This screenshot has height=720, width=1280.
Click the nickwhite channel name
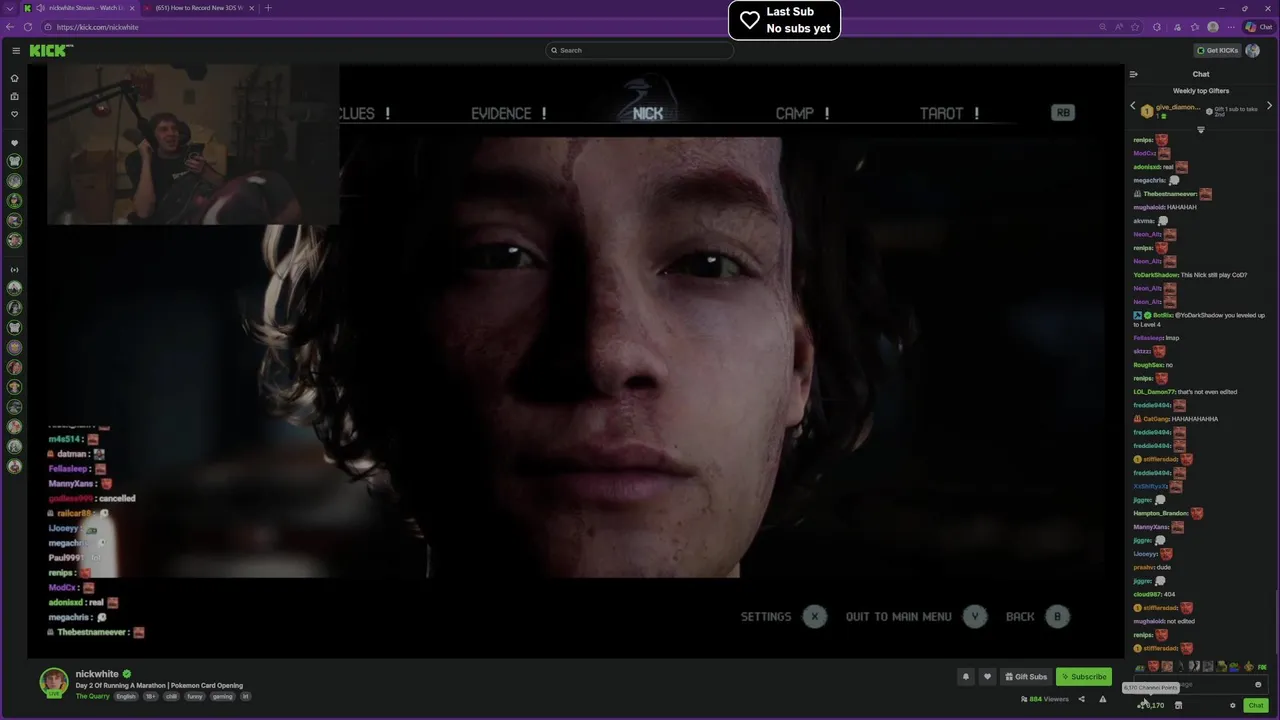97,674
